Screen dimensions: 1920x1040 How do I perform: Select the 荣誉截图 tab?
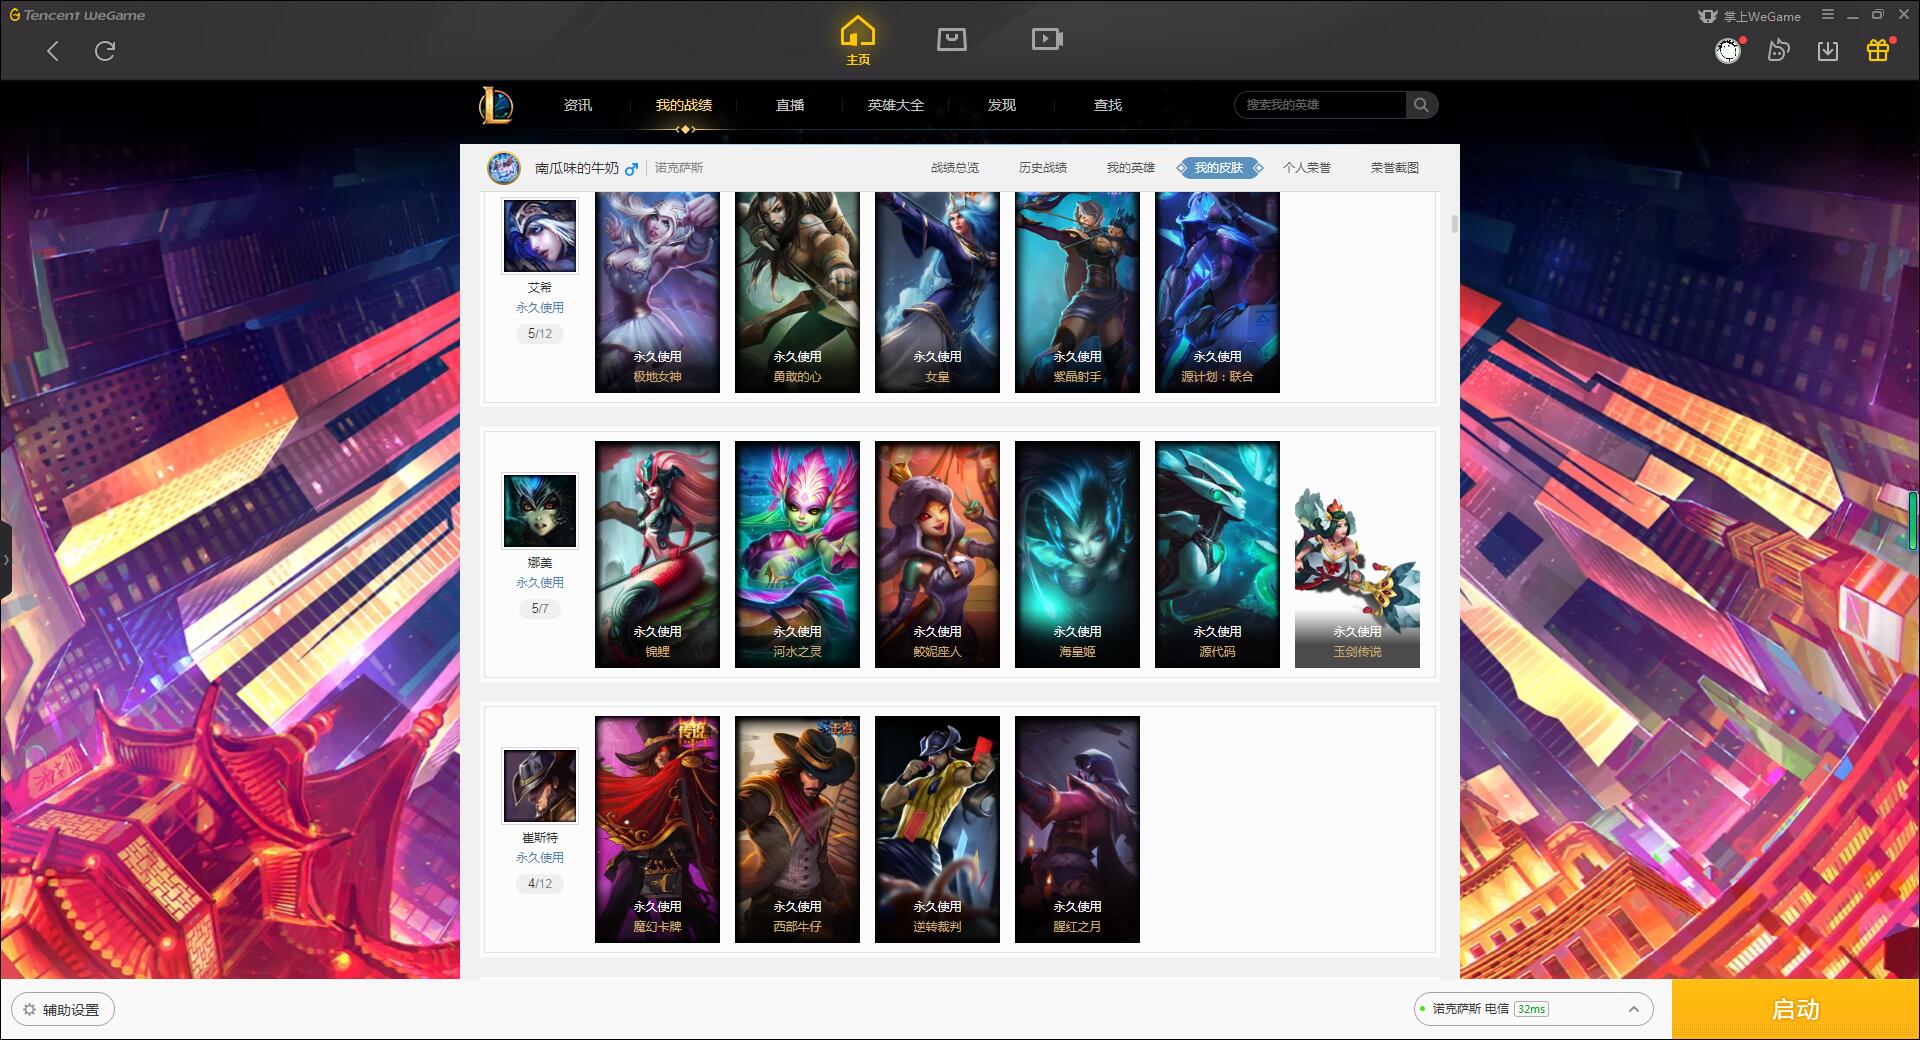(1395, 168)
